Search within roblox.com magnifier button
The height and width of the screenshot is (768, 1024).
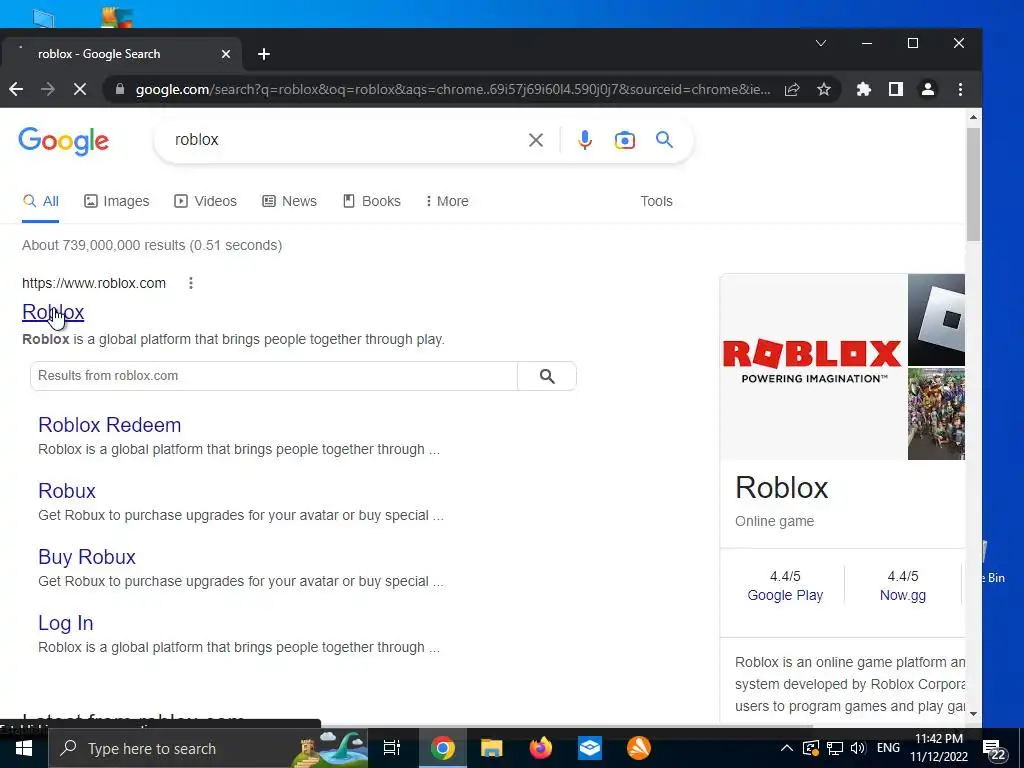[x=547, y=376]
